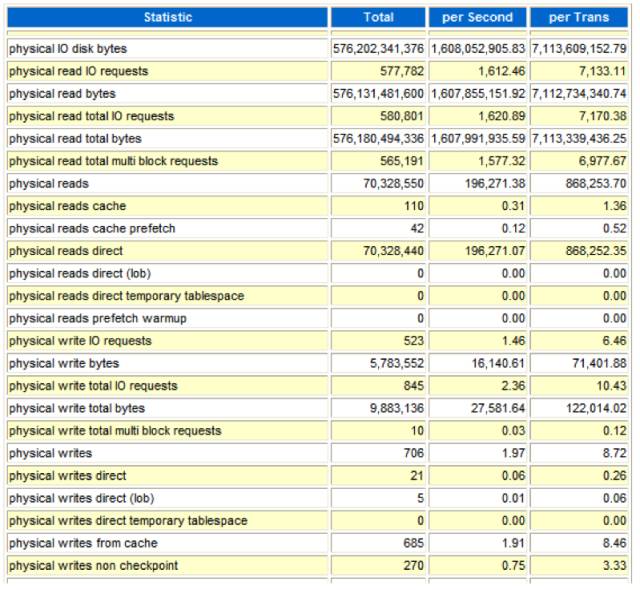Select 'physical writes direct temporary tablespace'

pyautogui.click(x=128, y=521)
